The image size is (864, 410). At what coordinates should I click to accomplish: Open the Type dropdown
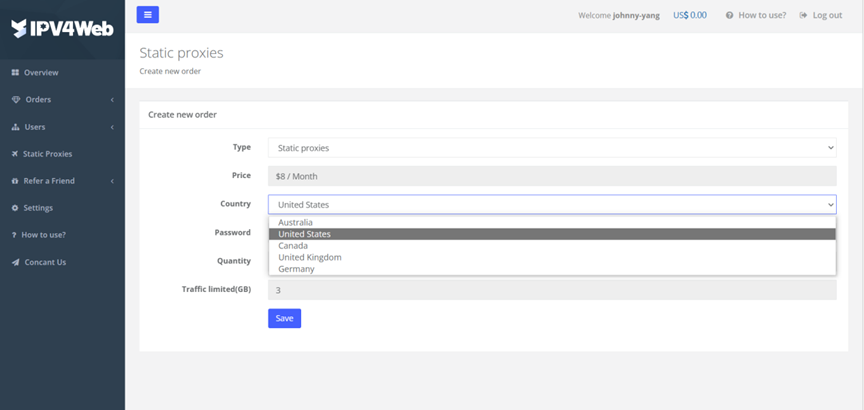pyautogui.click(x=552, y=148)
